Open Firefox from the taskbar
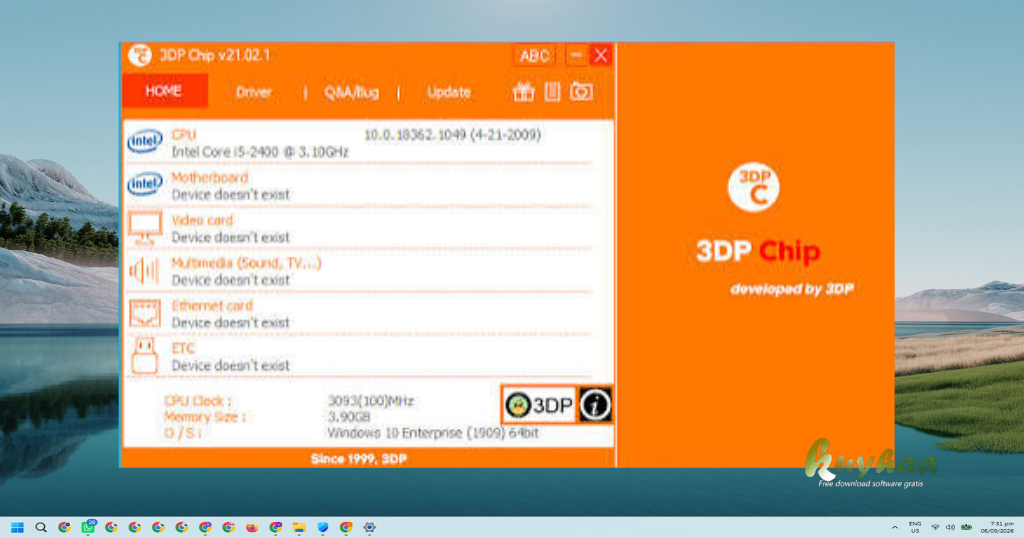1024x538 pixels. pyautogui.click(x=252, y=528)
